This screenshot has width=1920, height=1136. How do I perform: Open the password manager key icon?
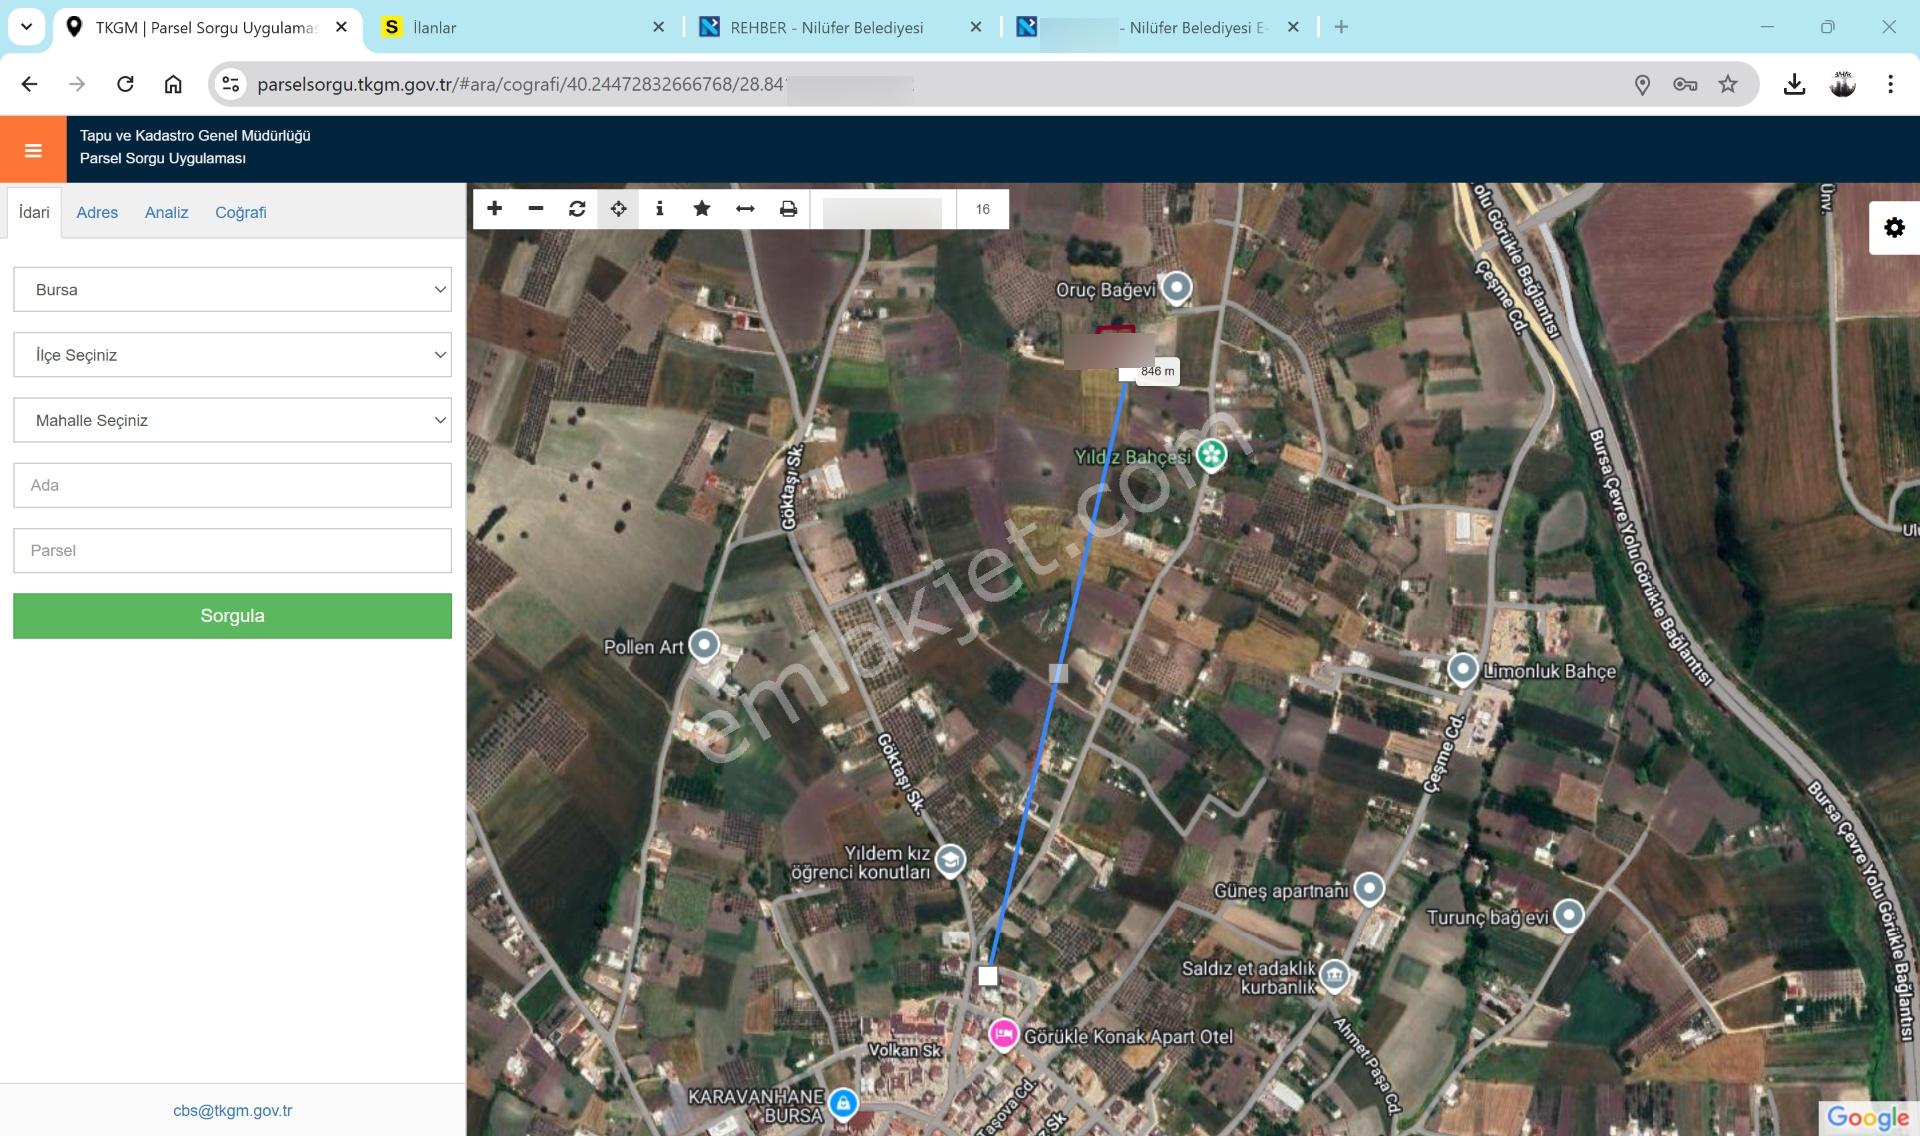tap(1685, 84)
